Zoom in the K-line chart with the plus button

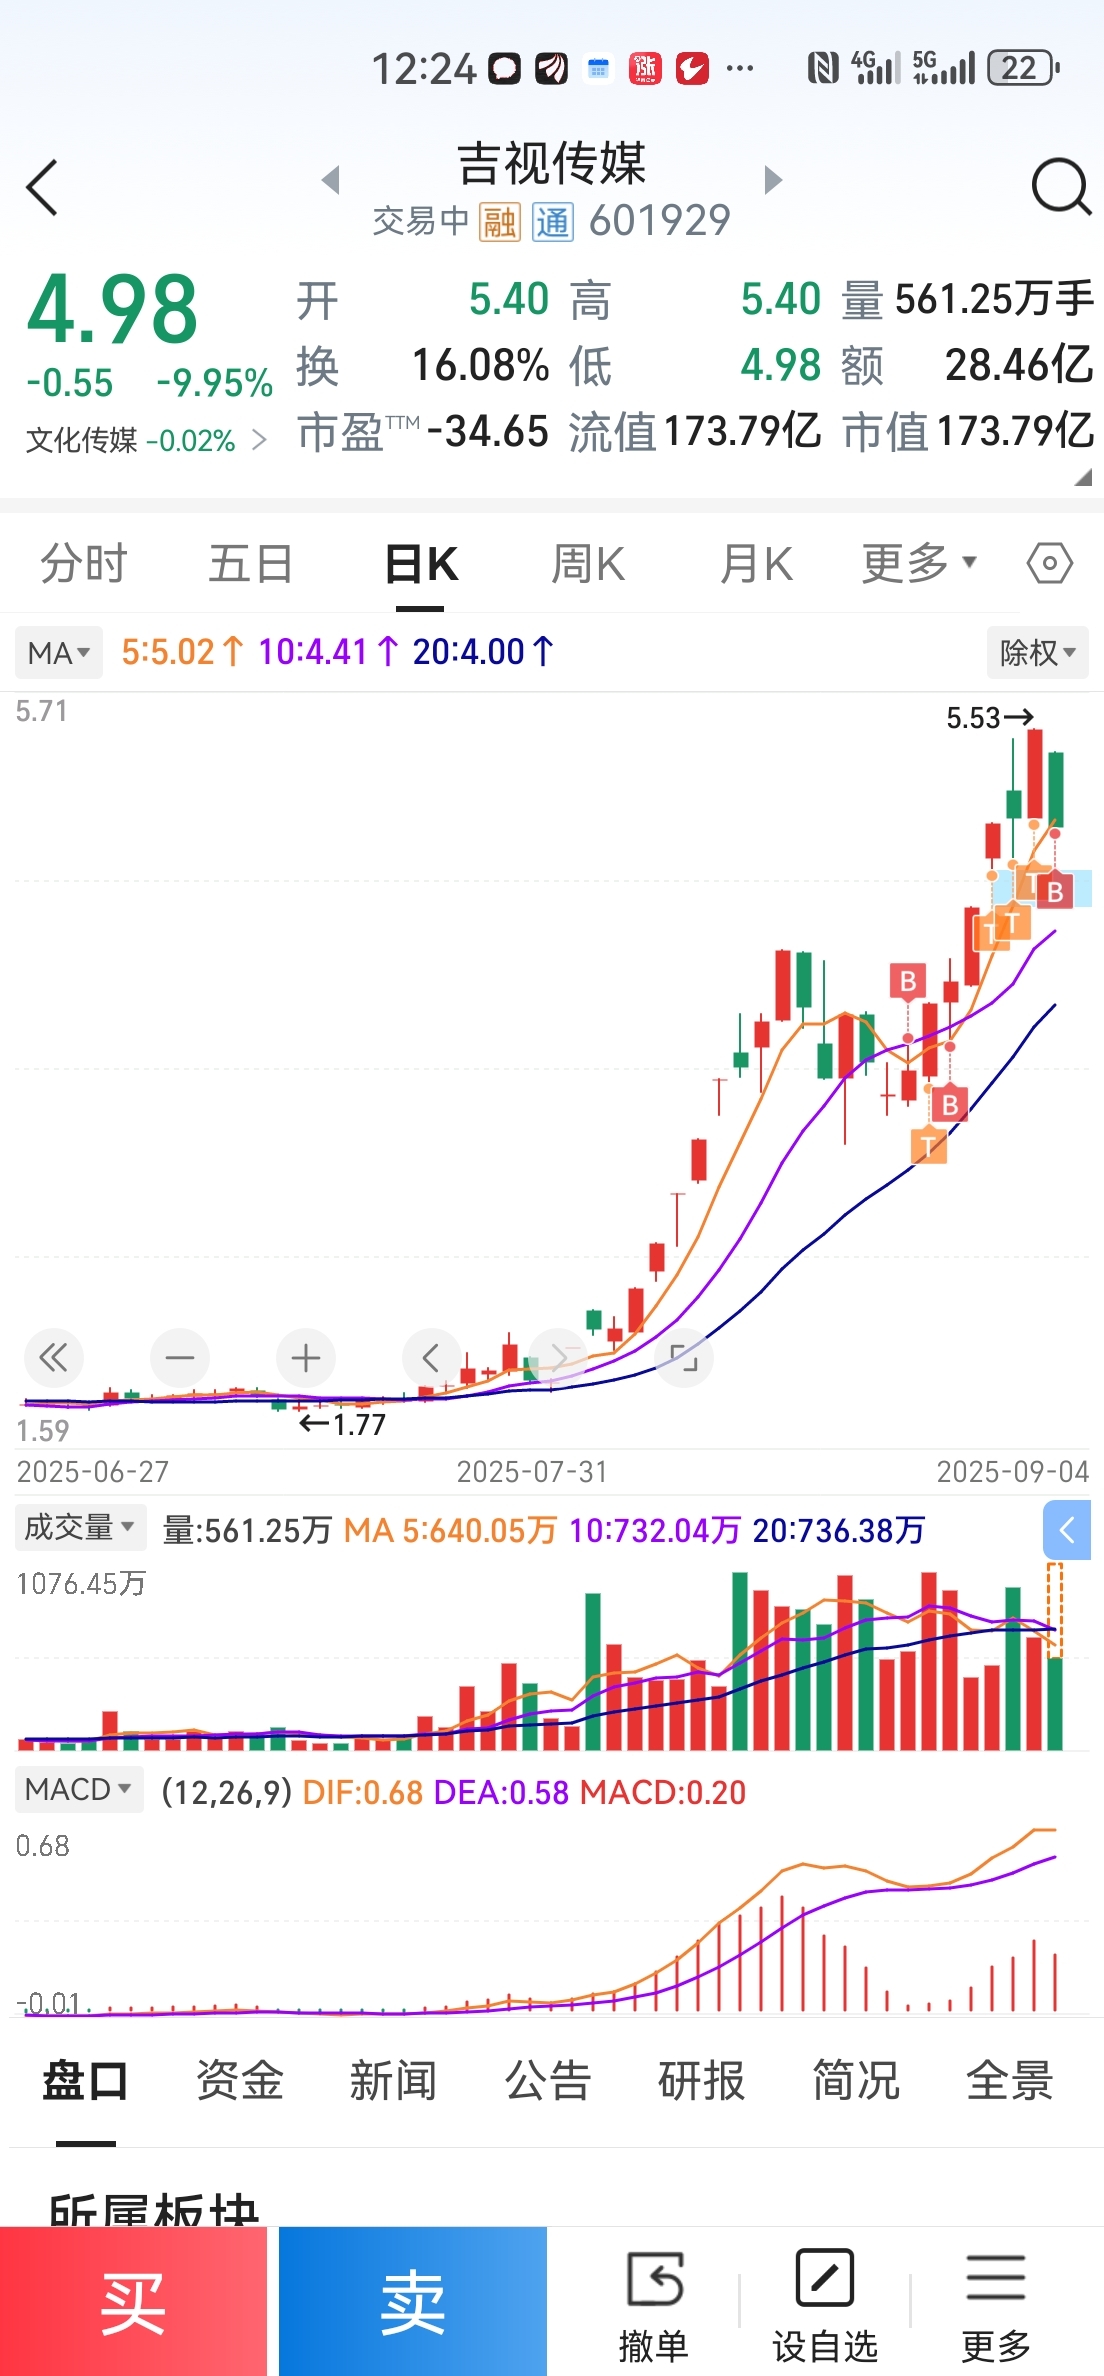pyautogui.click(x=306, y=1357)
